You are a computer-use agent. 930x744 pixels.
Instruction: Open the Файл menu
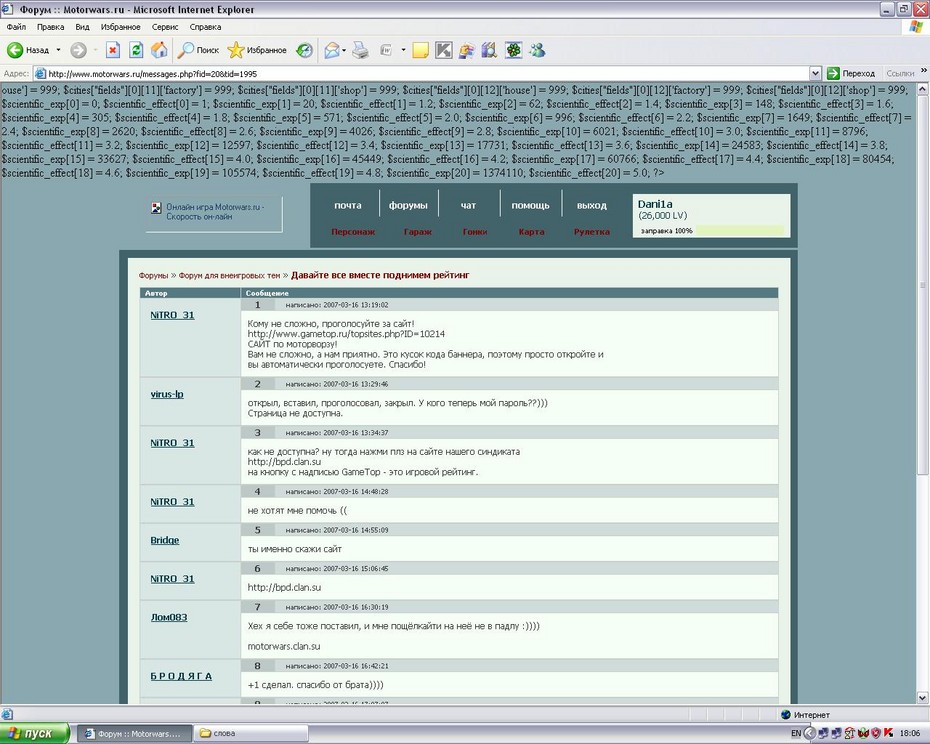tap(17, 27)
